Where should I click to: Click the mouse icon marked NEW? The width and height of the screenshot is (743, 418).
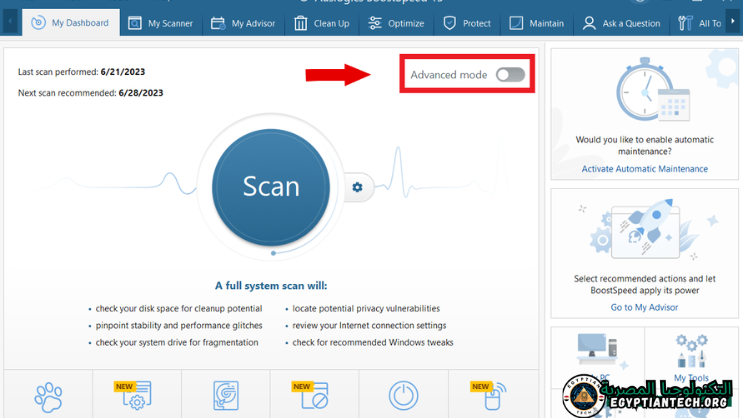(492, 396)
